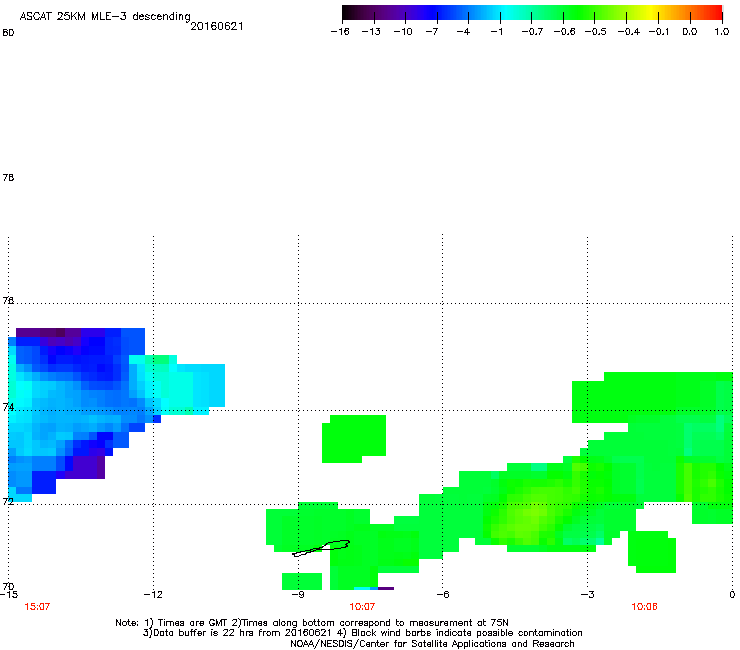
Task: Click the colorbar label "-0.5"
Action: [x=596, y=32]
